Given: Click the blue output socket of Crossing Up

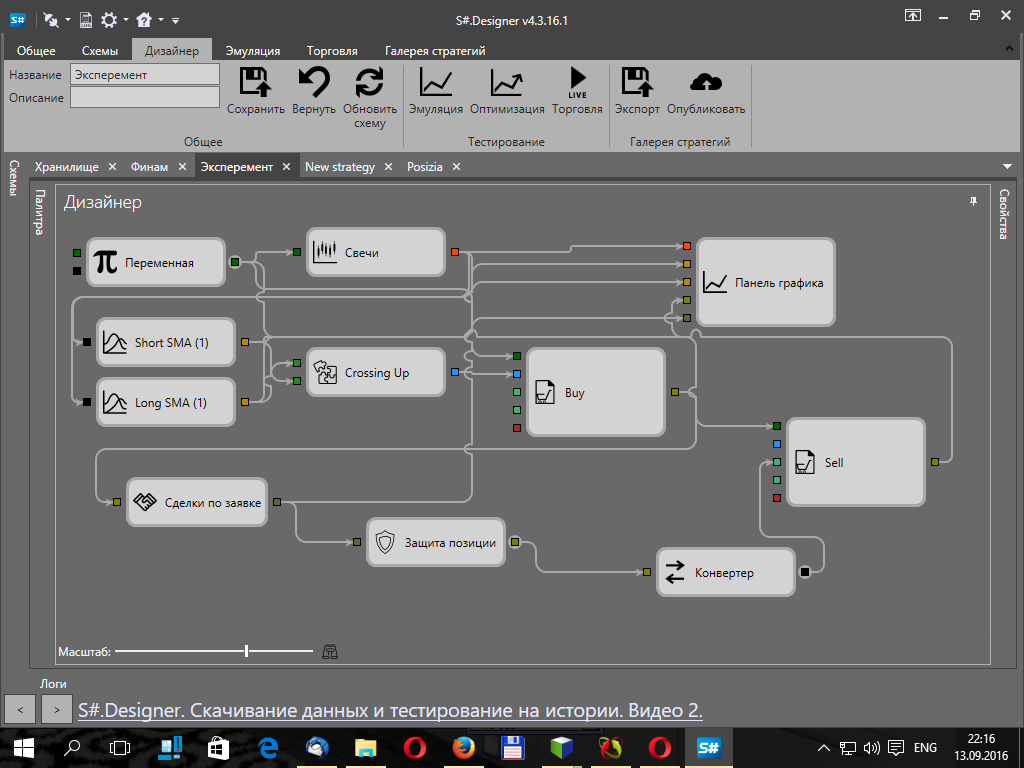Looking at the screenshot, I should (455, 372).
